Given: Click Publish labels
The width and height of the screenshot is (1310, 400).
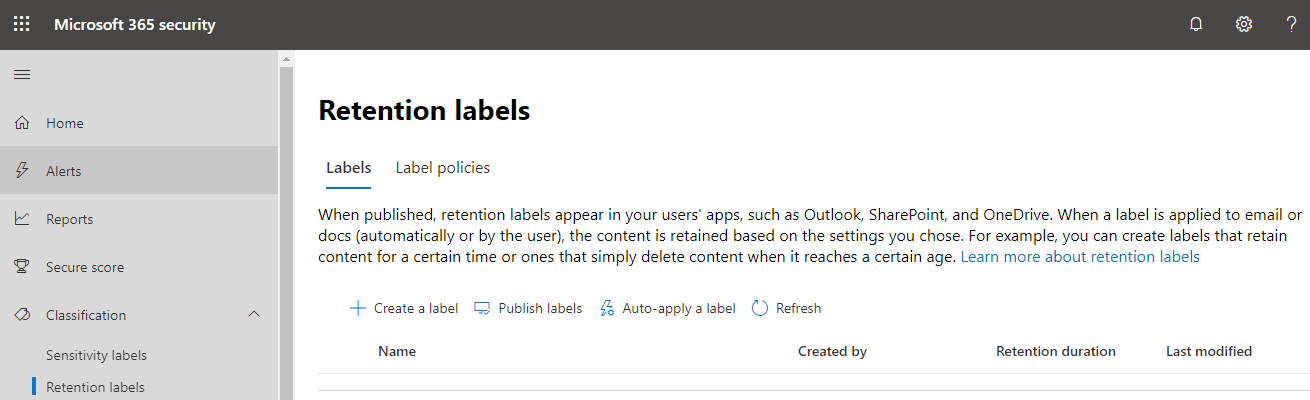Looking at the screenshot, I should click(528, 308).
